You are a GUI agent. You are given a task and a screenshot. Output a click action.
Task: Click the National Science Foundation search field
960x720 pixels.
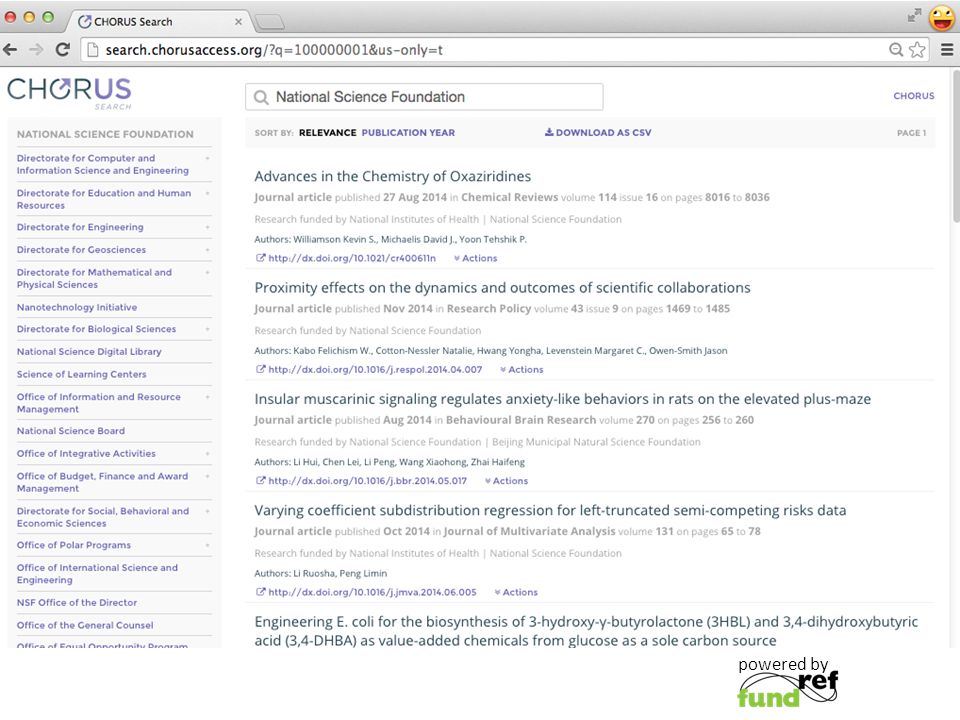(x=424, y=97)
